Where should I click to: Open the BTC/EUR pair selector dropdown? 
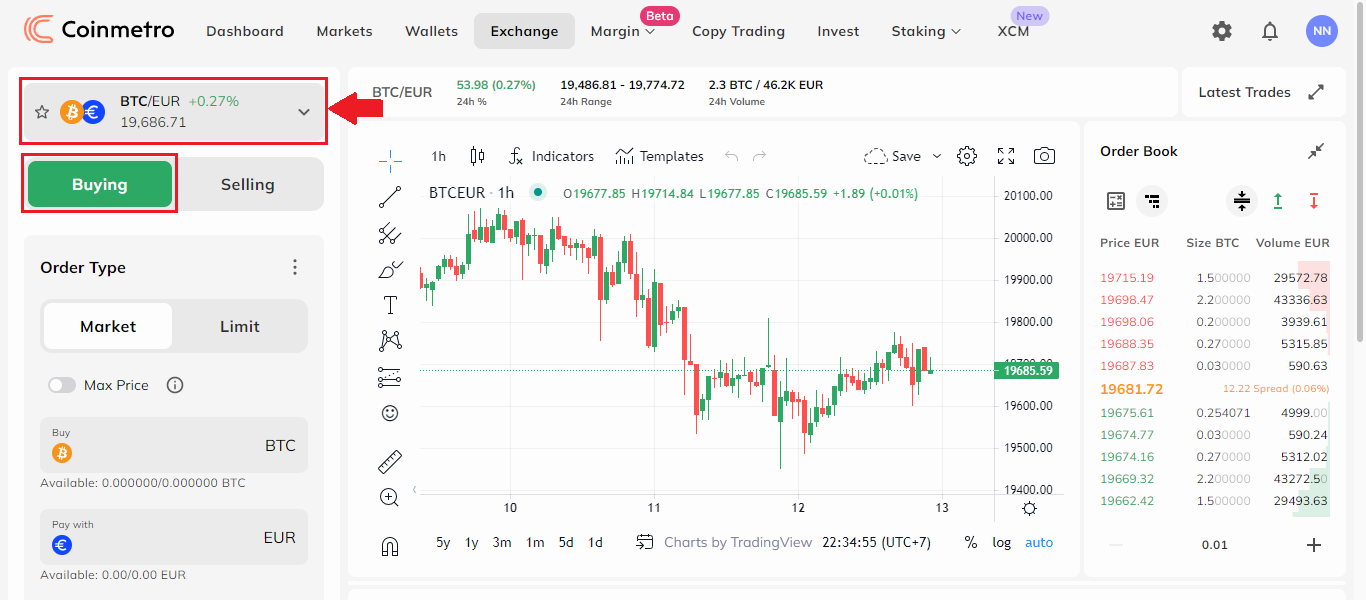pyautogui.click(x=303, y=112)
